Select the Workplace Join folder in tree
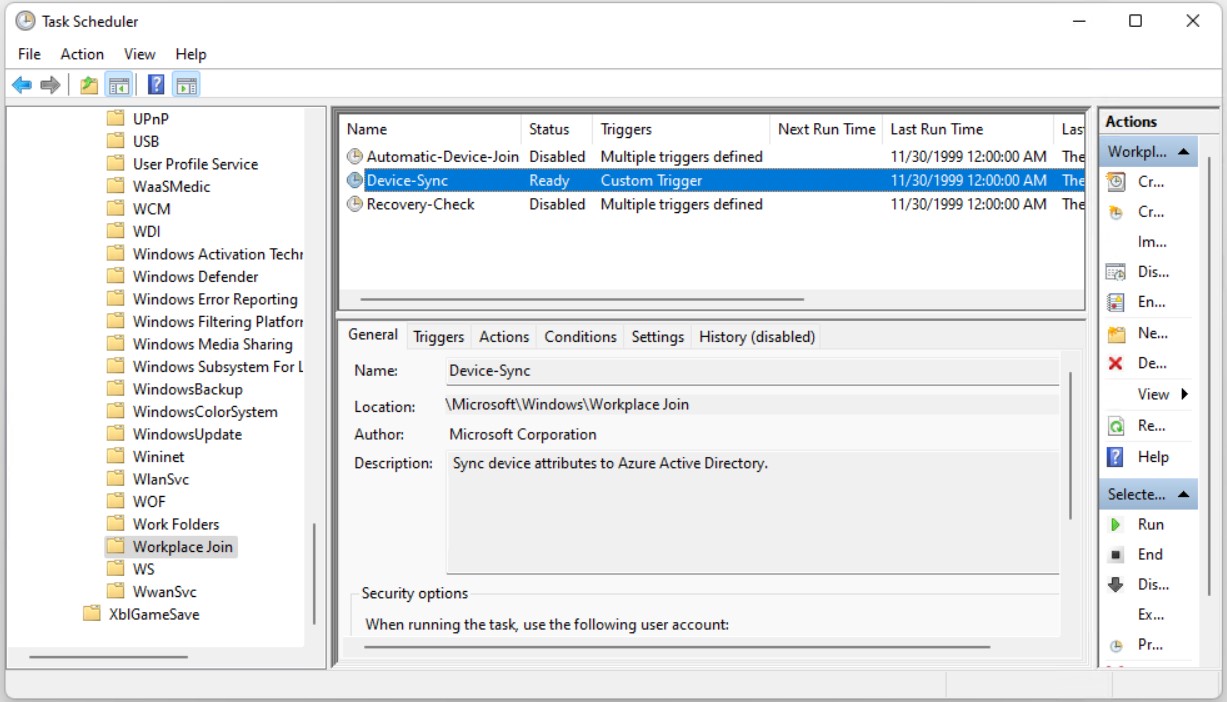The width and height of the screenshot is (1227, 702). pos(171,547)
